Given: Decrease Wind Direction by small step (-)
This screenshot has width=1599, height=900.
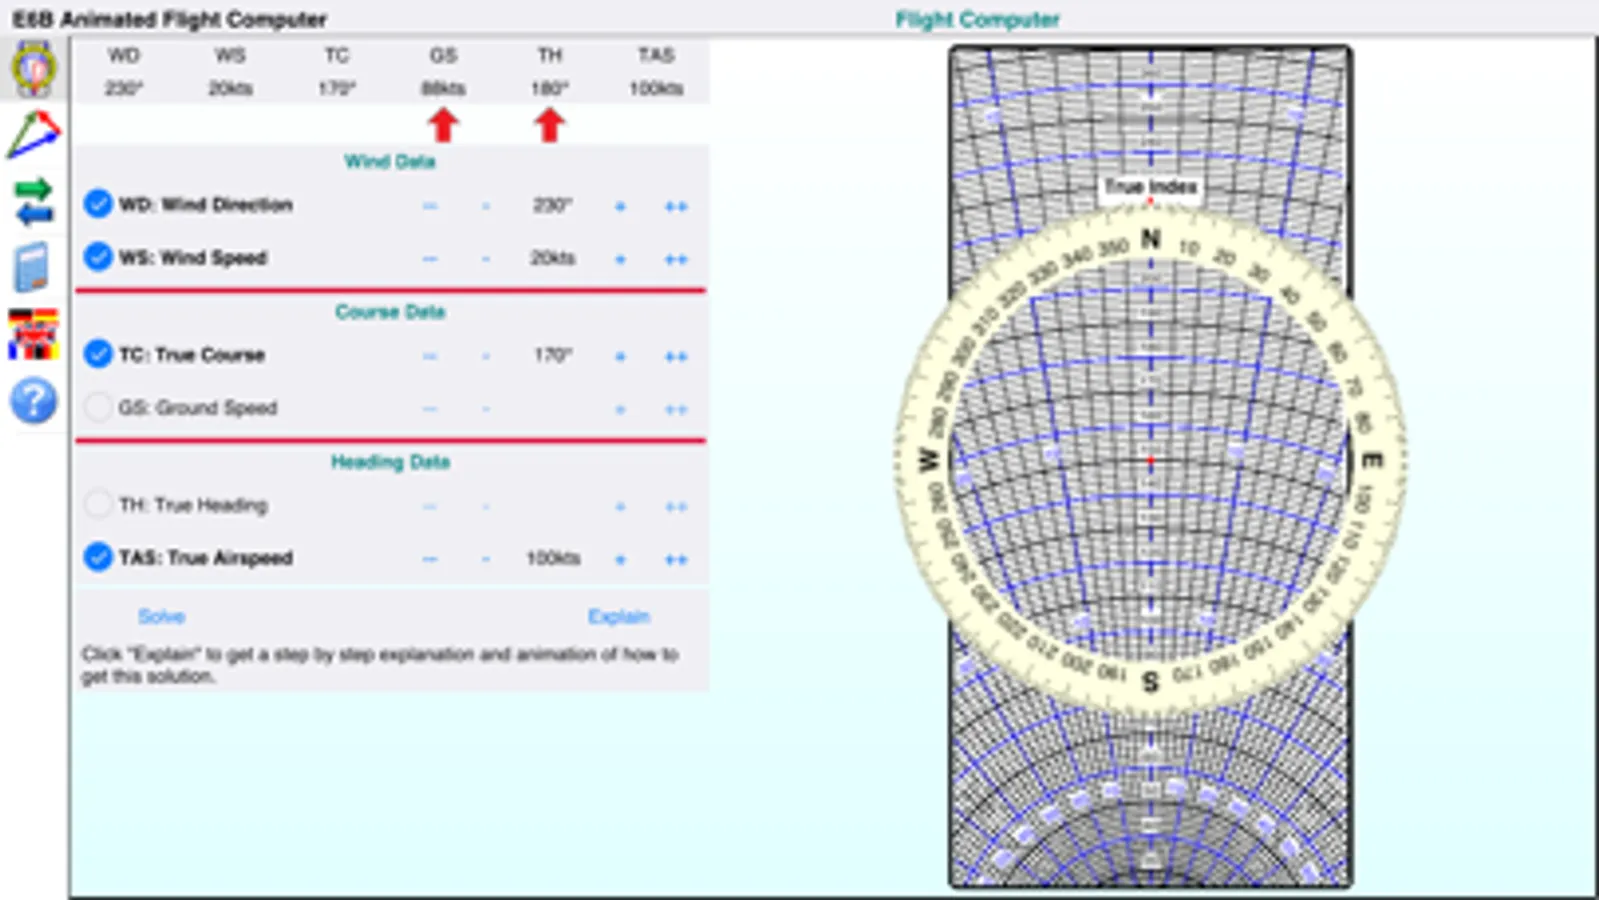Looking at the screenshot, I should click(486, 206).
